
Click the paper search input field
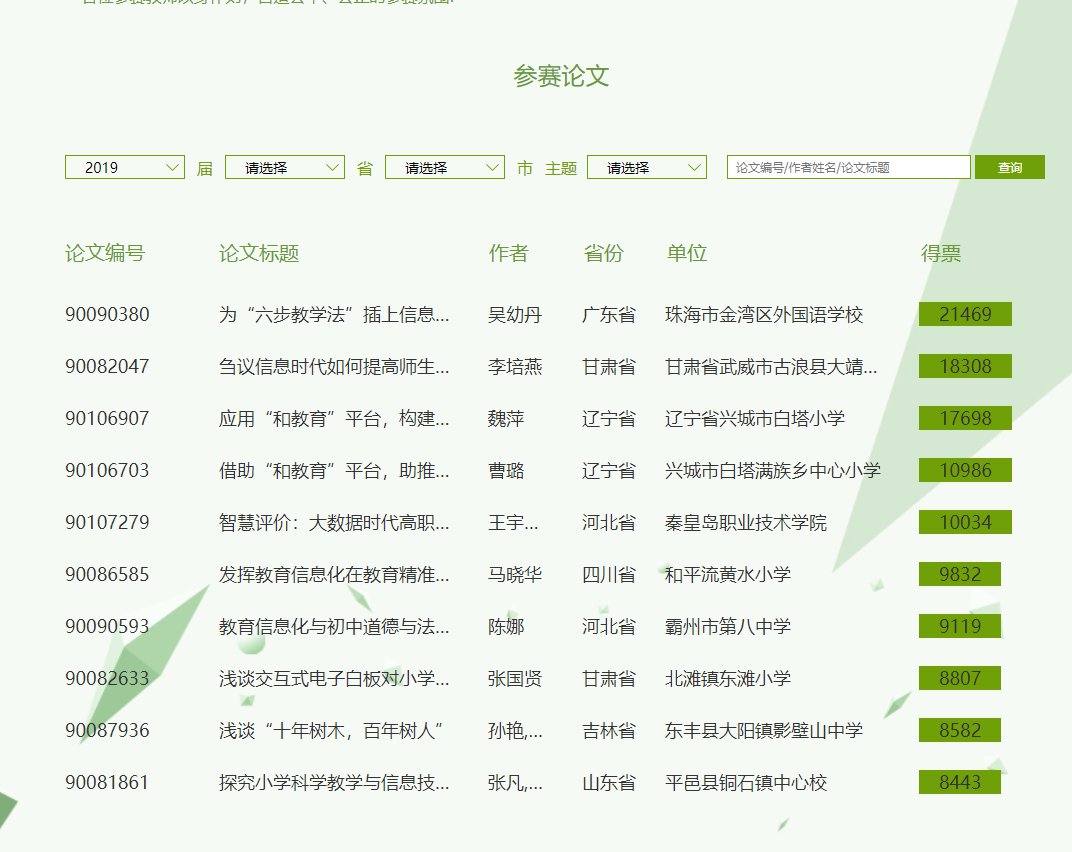848,168
